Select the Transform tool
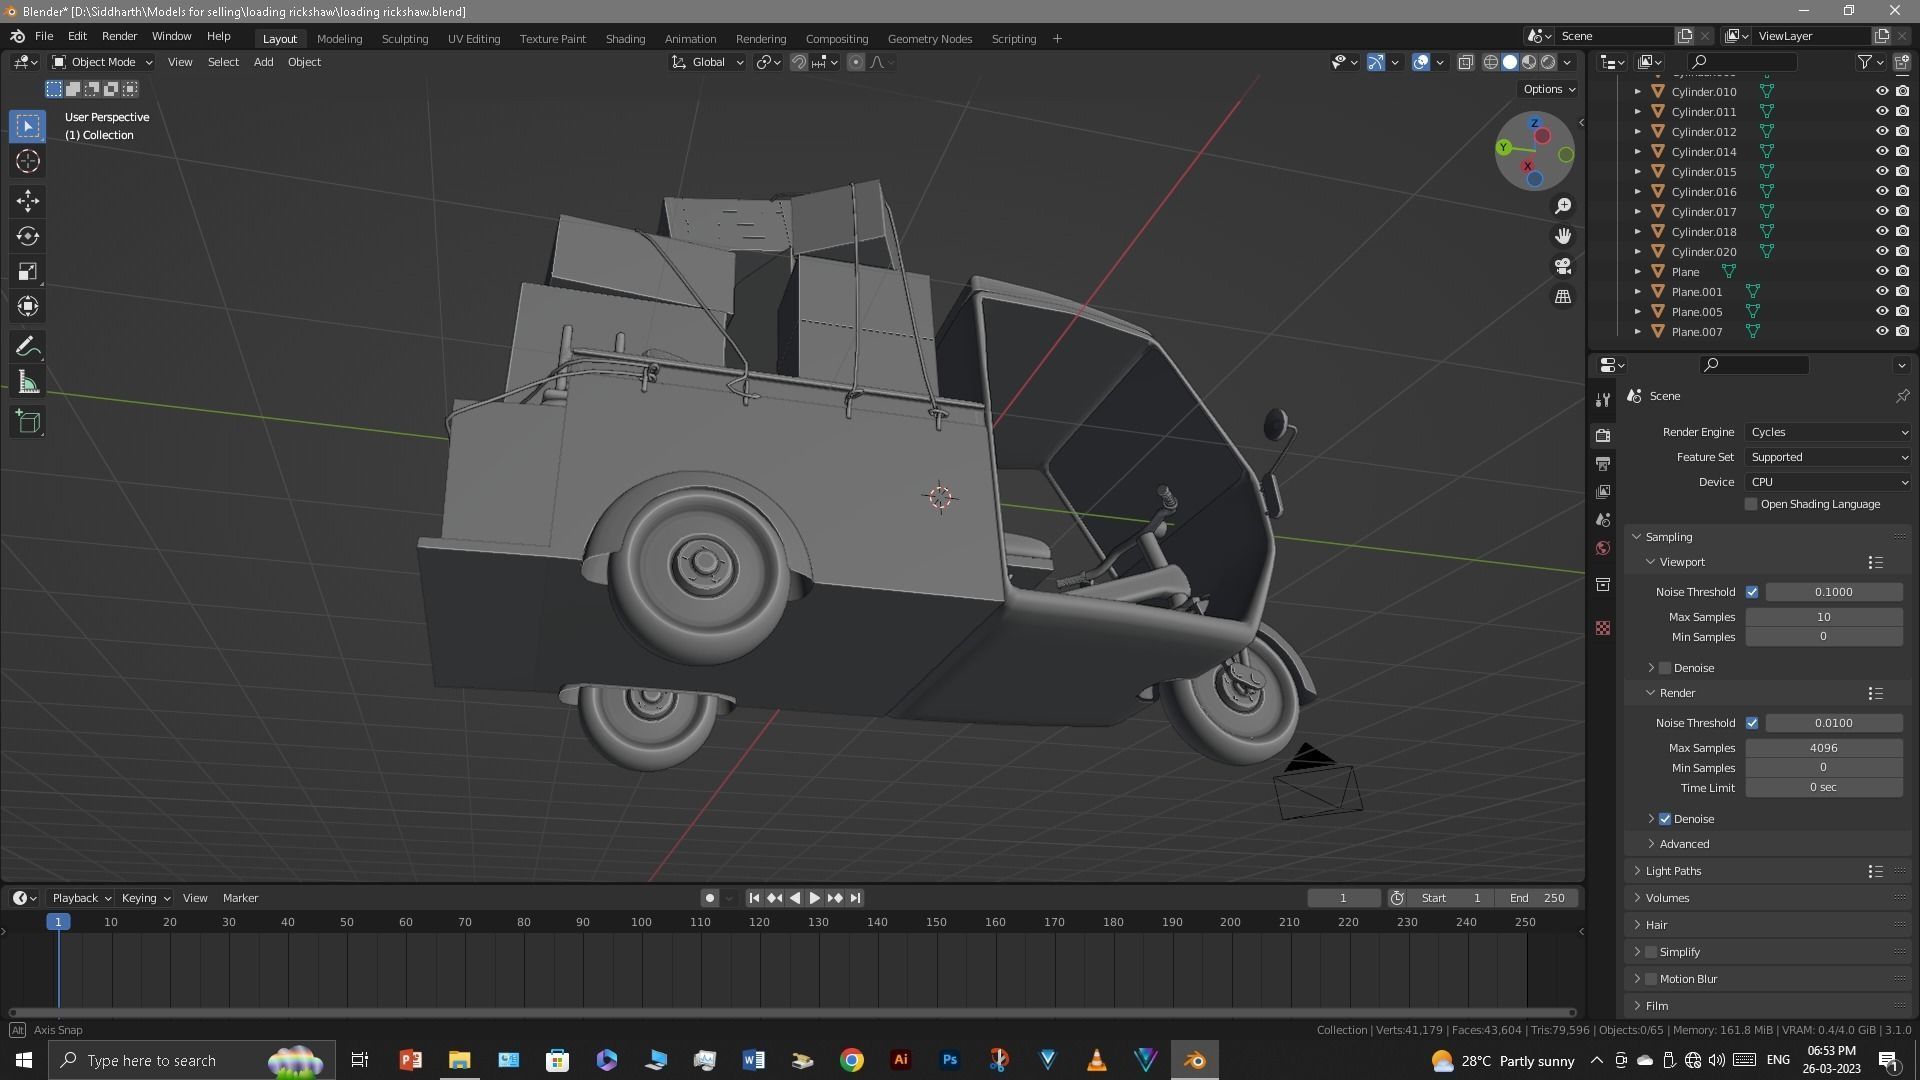The image size is (1920, 1080). (28, 306)
